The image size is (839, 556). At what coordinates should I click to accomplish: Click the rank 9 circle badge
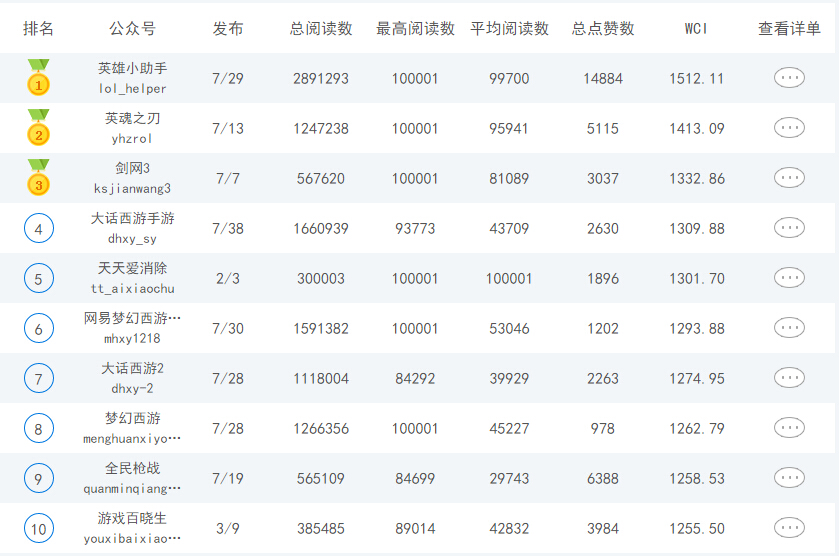(x=39, y=478)
